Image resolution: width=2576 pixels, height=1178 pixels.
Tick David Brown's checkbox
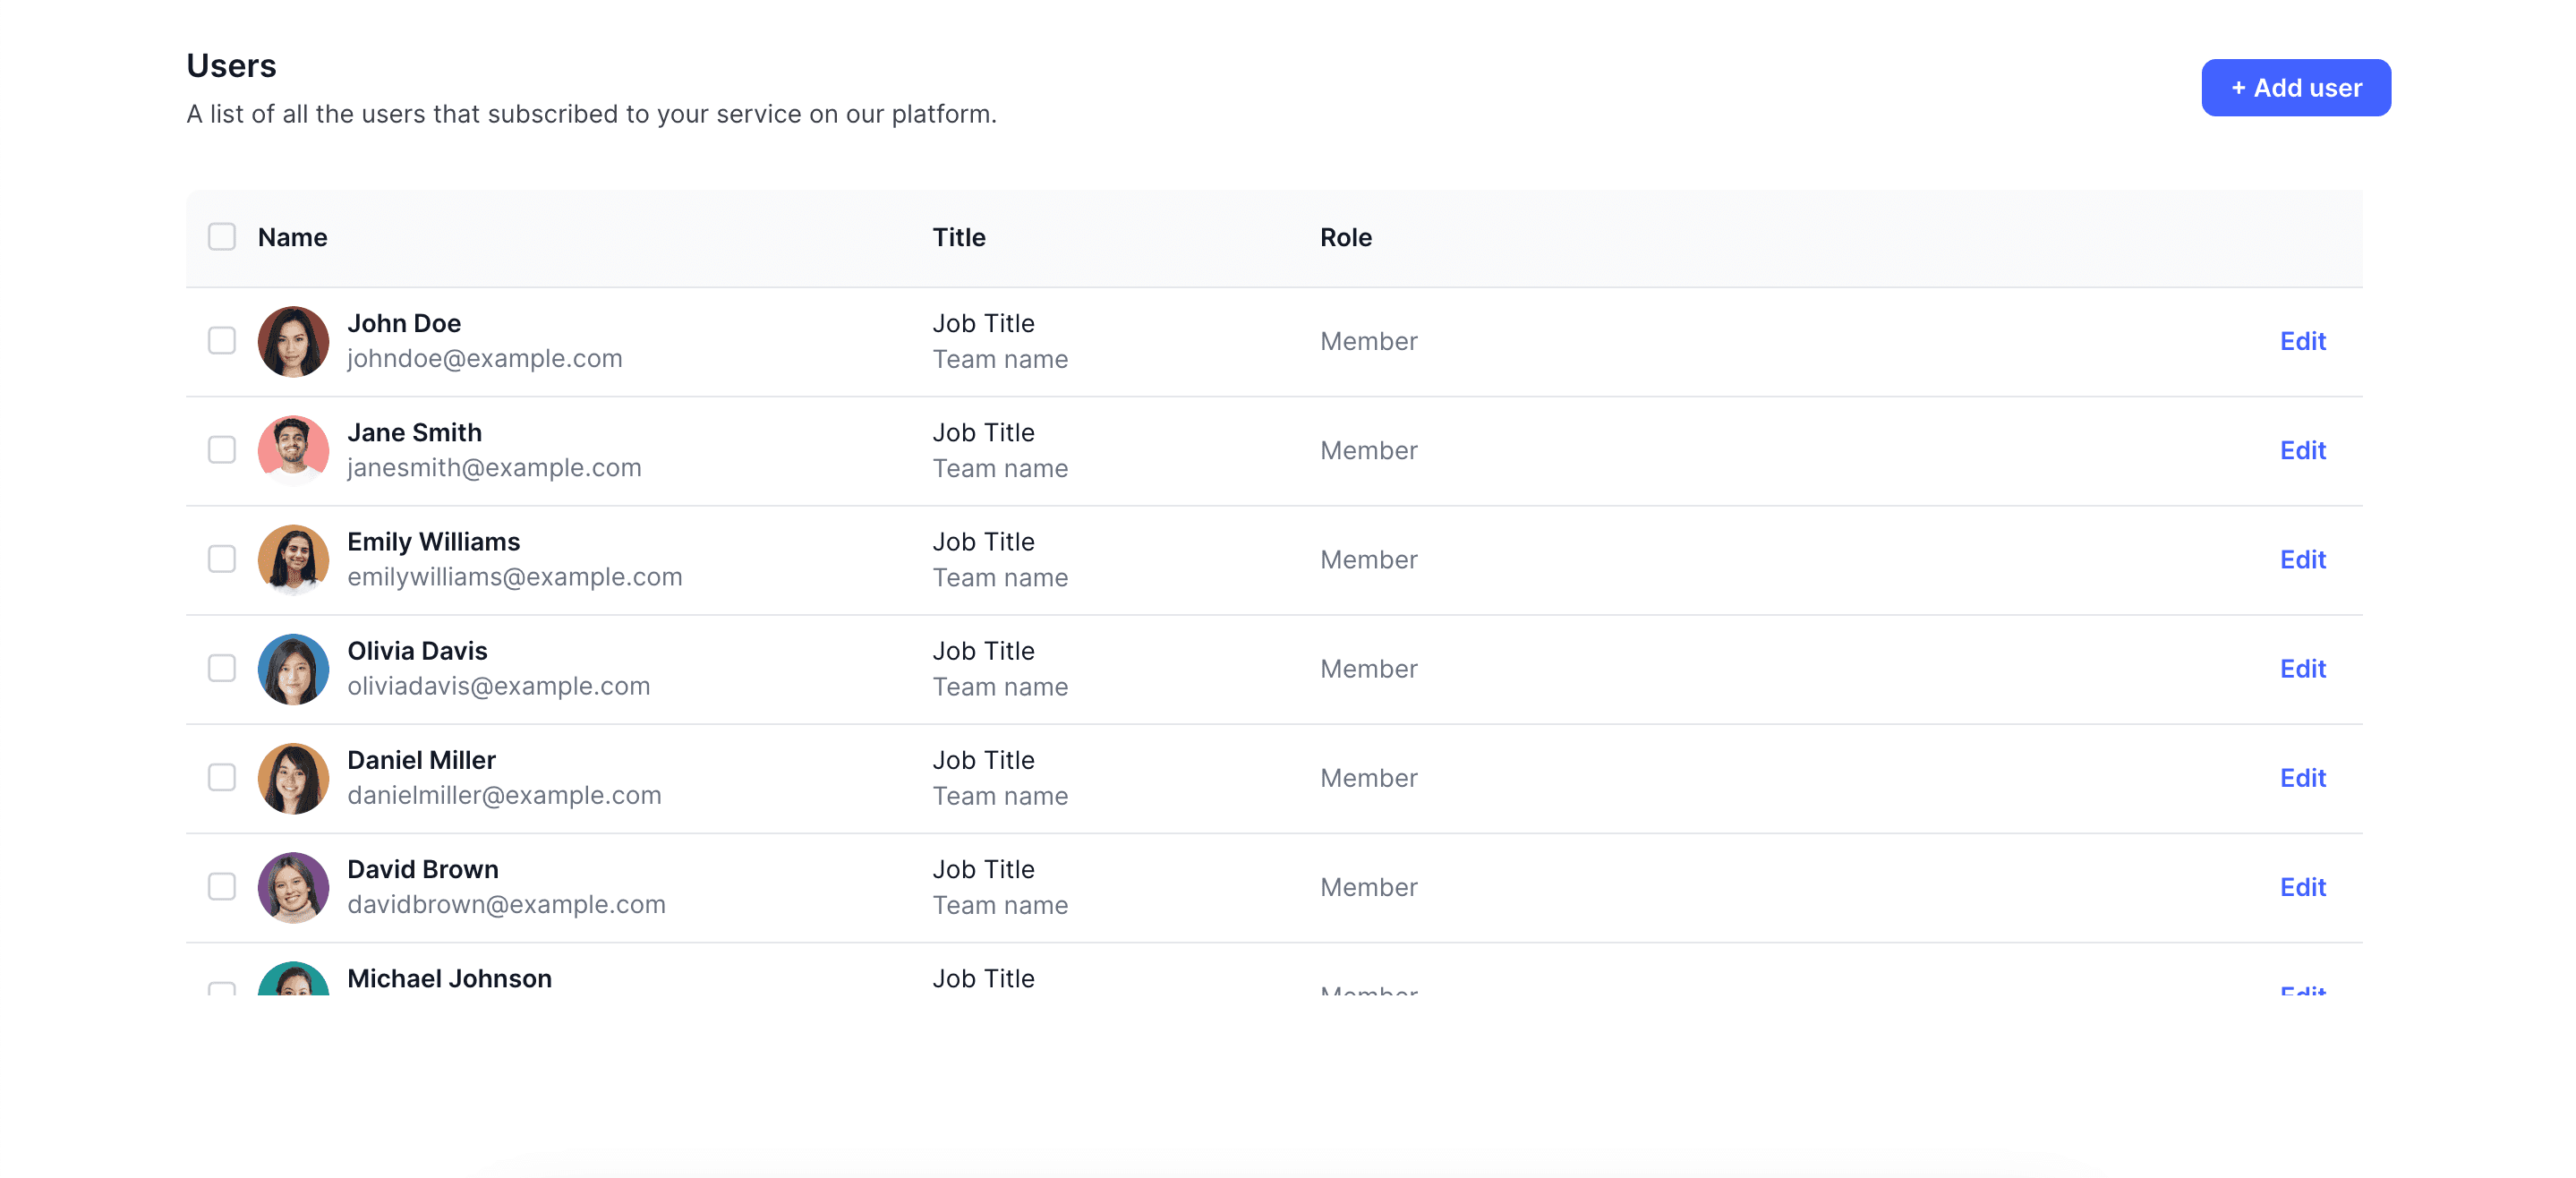click(x=222, y=886)
